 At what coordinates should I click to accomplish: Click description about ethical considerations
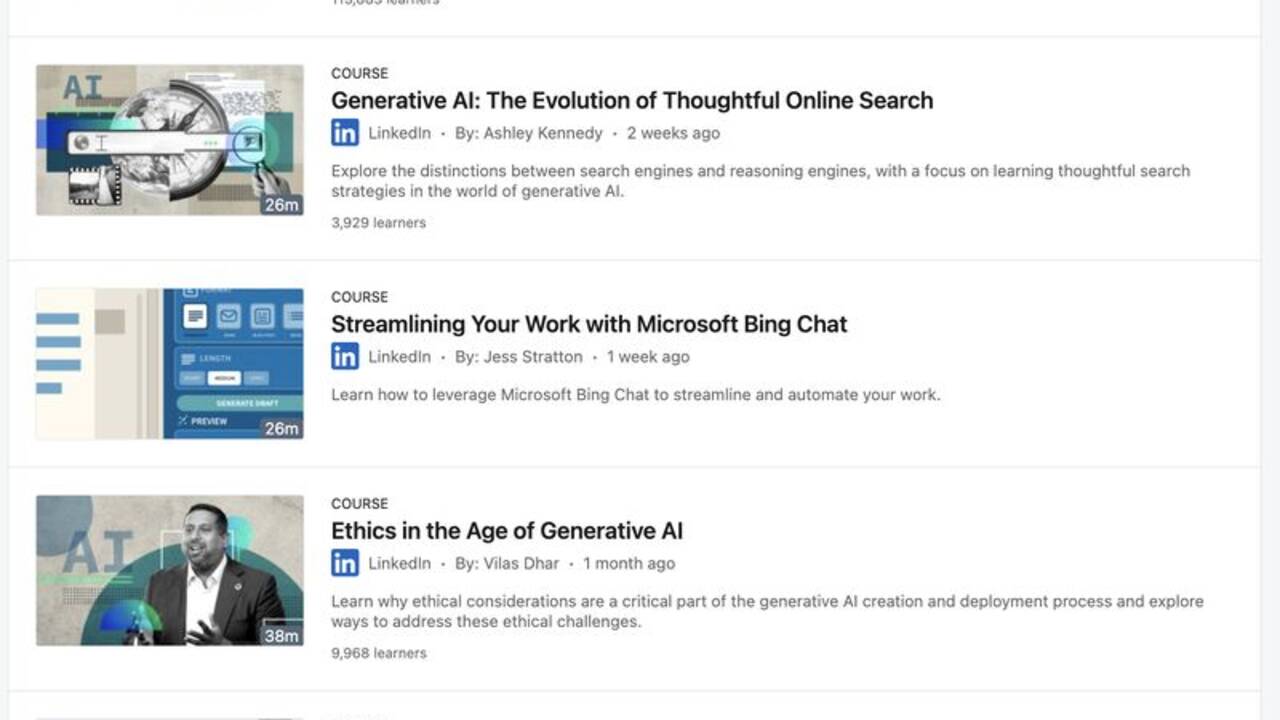(767, 611)
